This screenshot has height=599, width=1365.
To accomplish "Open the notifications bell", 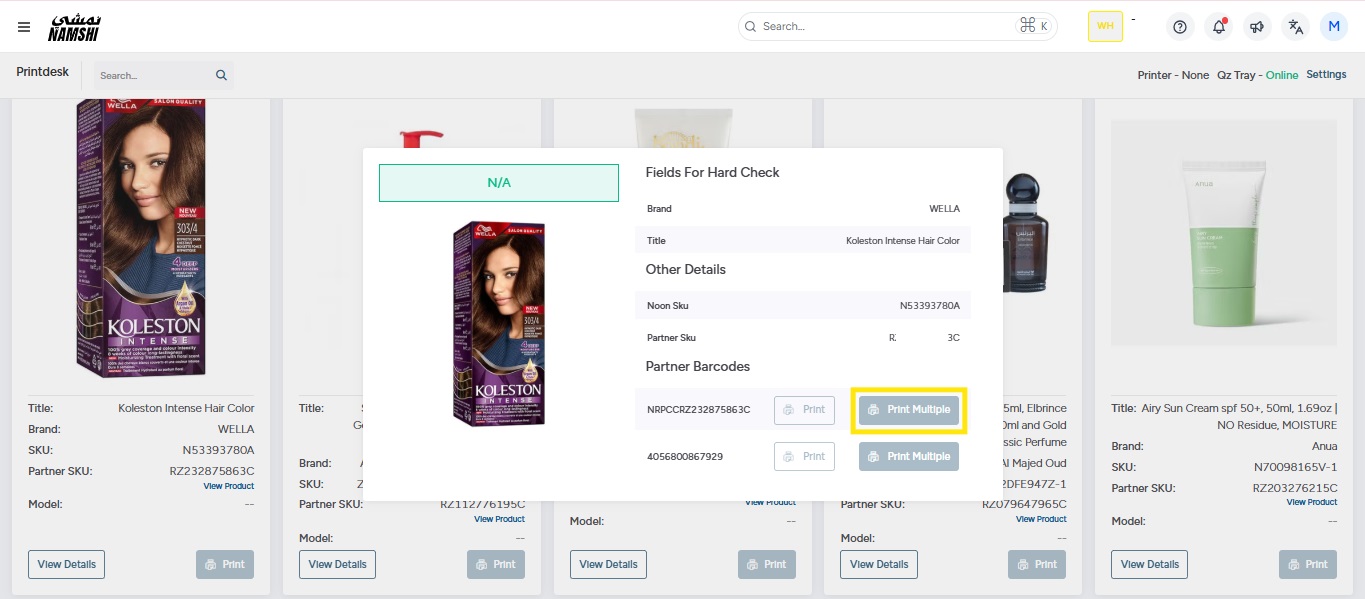I will coord(1219,27).
